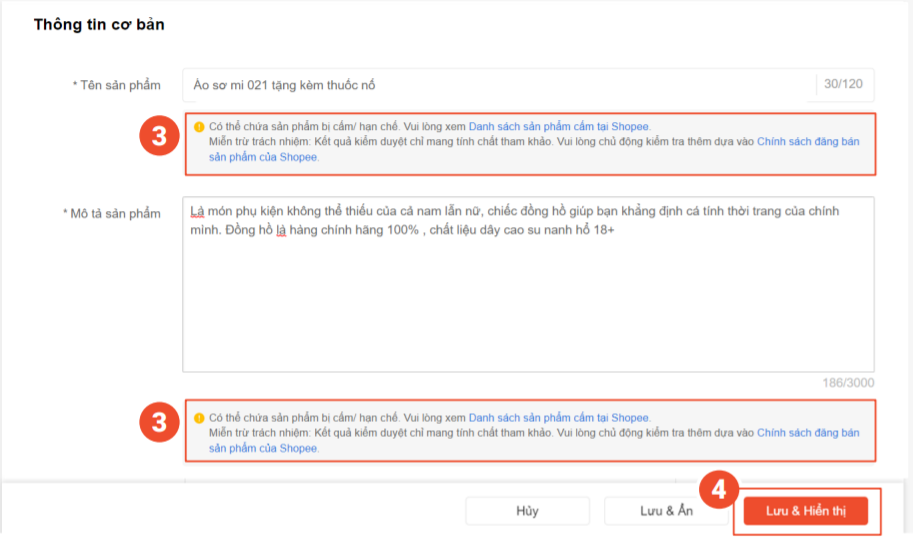Click the Tên sản phẩm field label
Image resolution: width=913 pixels, height=544 pixels.
(116, 85)
